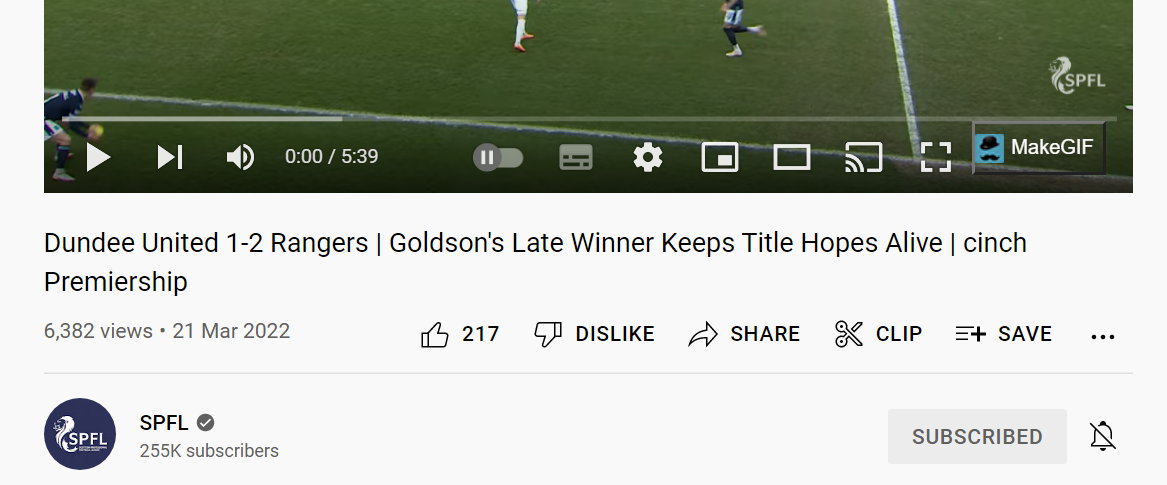
Task: Skip to the next video
Action: pos(170,157)
